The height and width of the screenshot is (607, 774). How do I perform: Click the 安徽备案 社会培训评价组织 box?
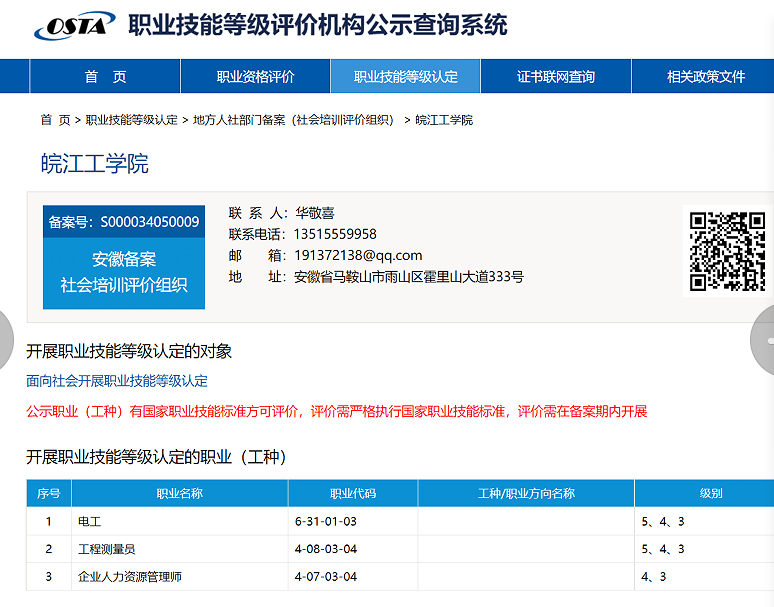tap(124, 272)
